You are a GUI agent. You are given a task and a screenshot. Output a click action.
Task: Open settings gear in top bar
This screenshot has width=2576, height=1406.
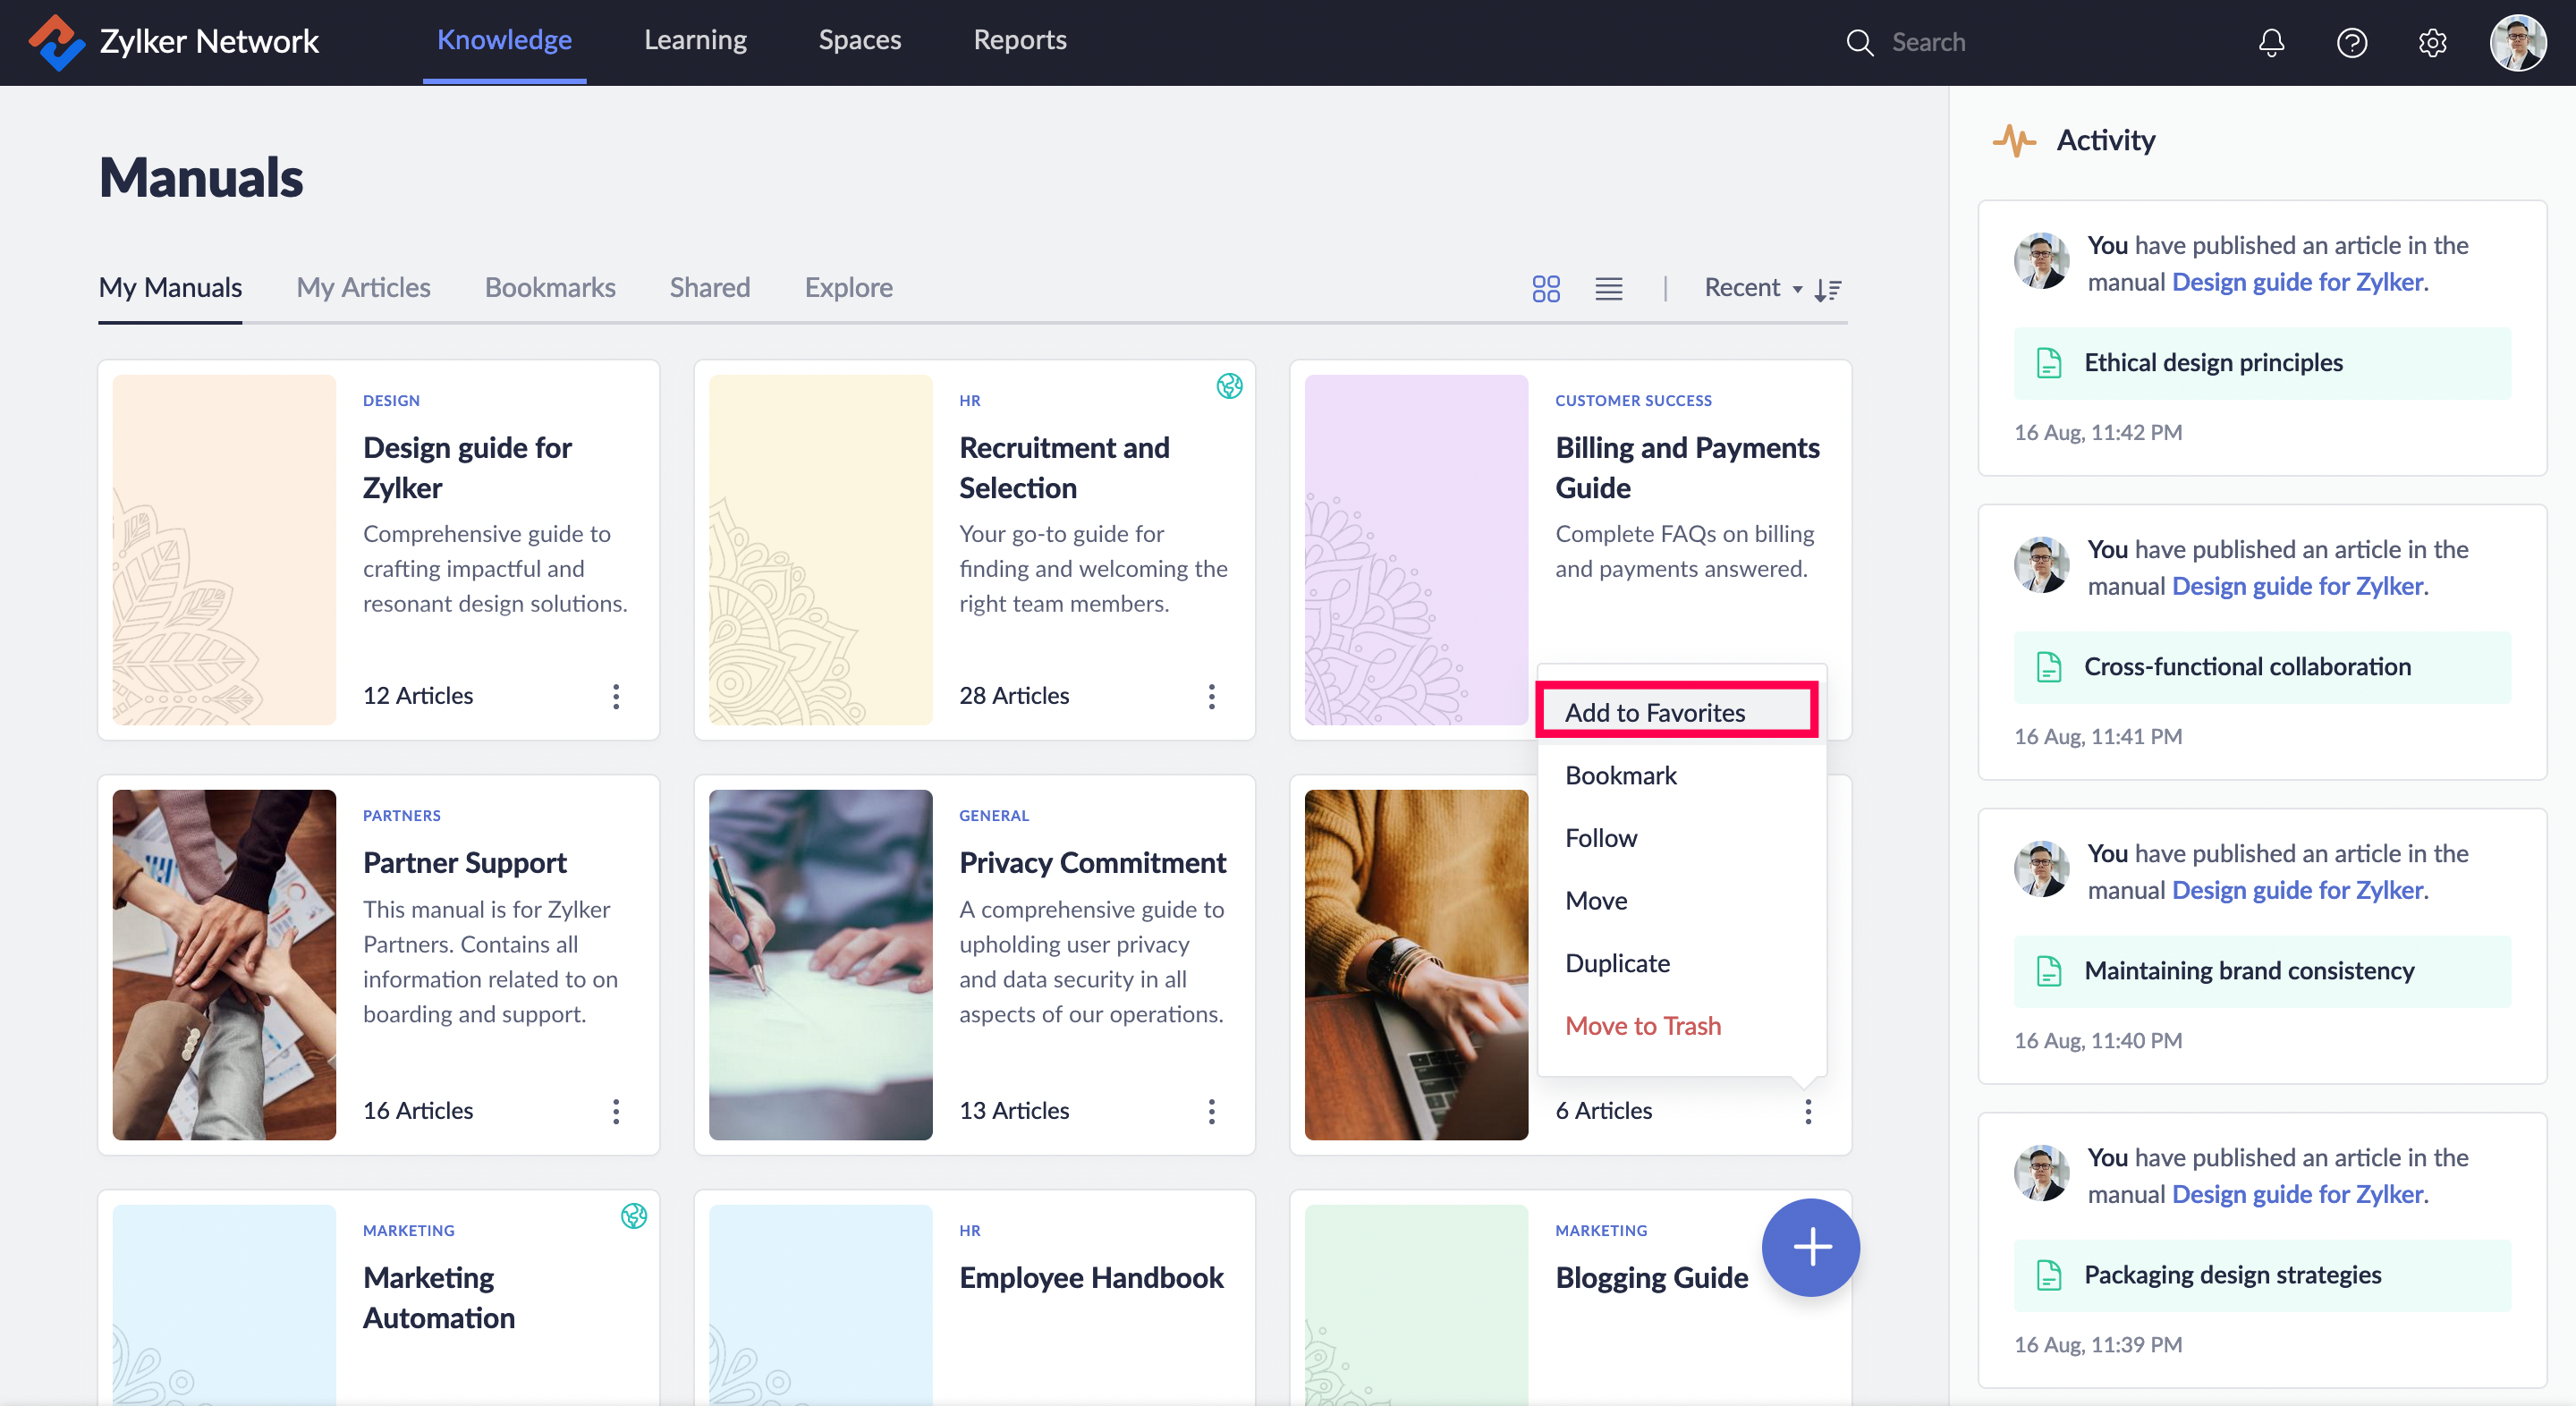(x=2432, y=42)
